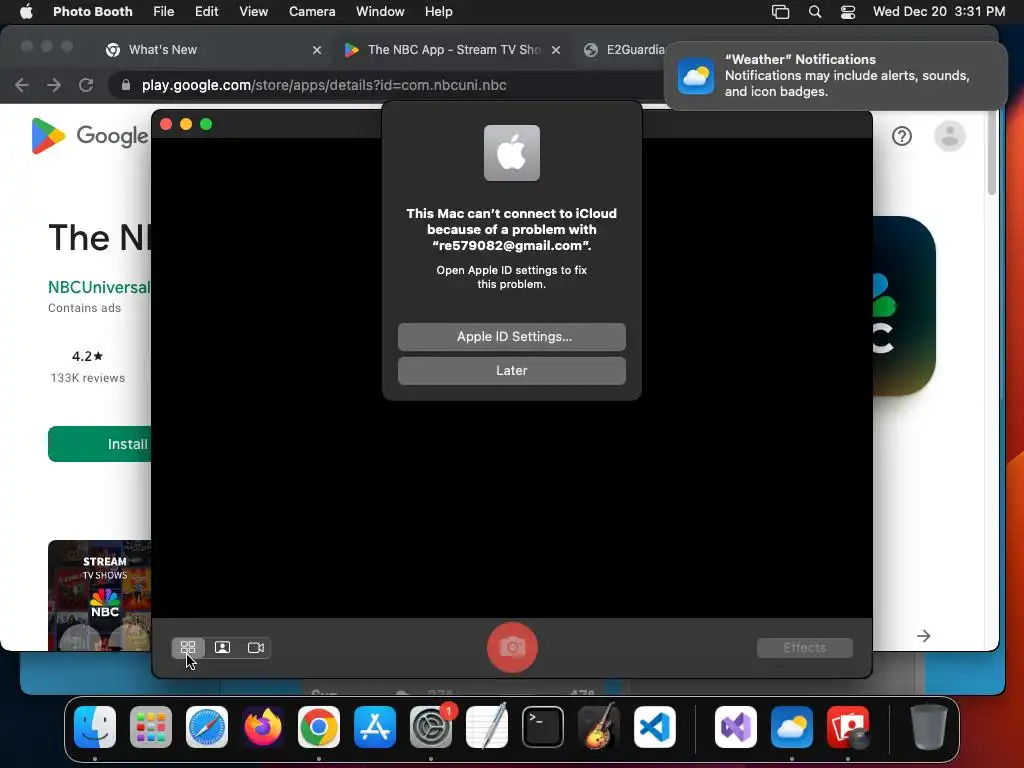Open Control Center in menu bar
The width and height of the screenshot is (1024, 768).
[848, 11]
